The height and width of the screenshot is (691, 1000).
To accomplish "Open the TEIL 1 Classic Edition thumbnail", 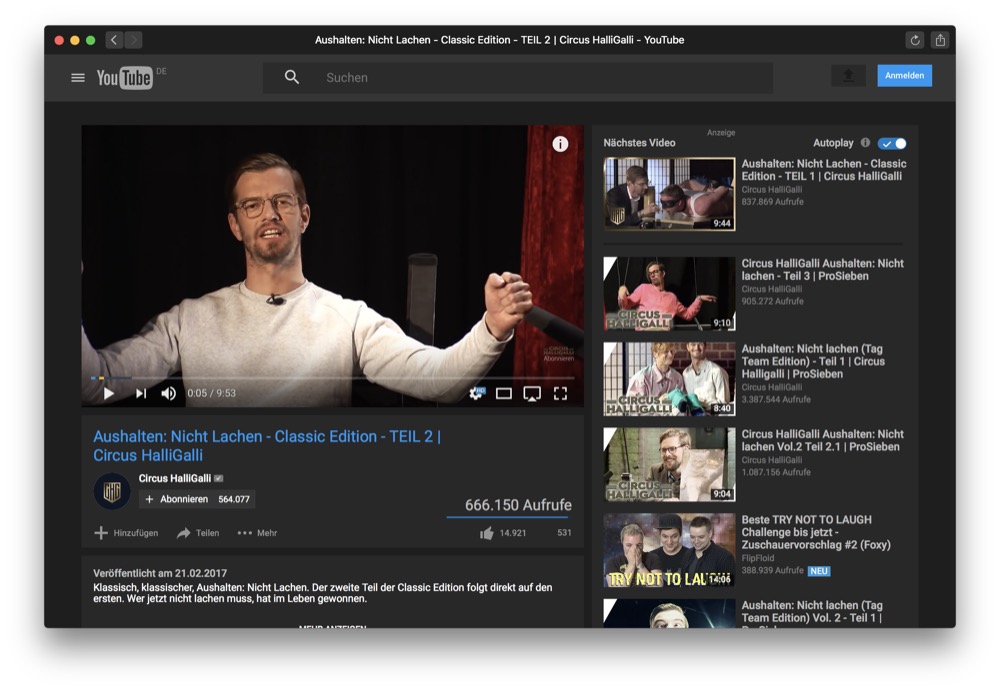I will pos(669,194).
